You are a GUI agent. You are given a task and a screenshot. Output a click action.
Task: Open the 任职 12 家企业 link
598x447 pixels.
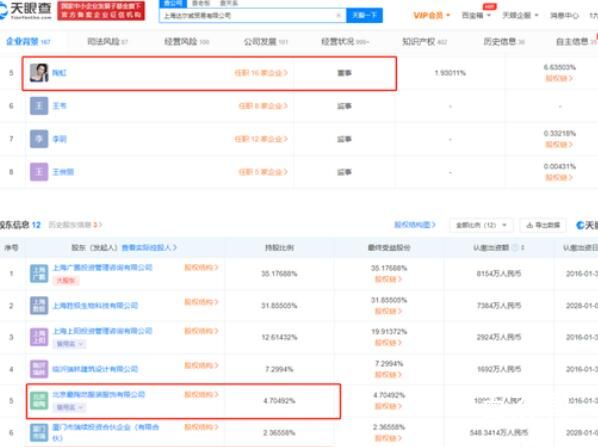click(261, 139)
